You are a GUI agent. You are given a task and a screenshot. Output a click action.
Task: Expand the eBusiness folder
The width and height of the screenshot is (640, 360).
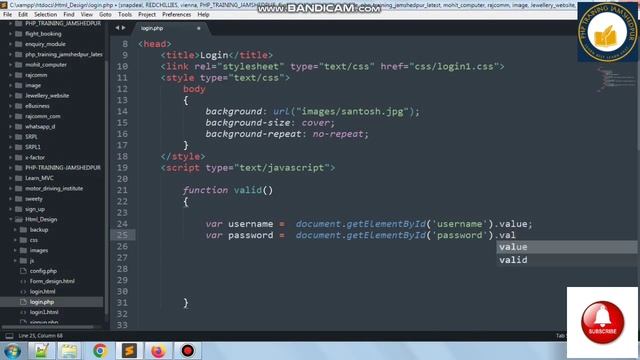(x=11, y=106)
